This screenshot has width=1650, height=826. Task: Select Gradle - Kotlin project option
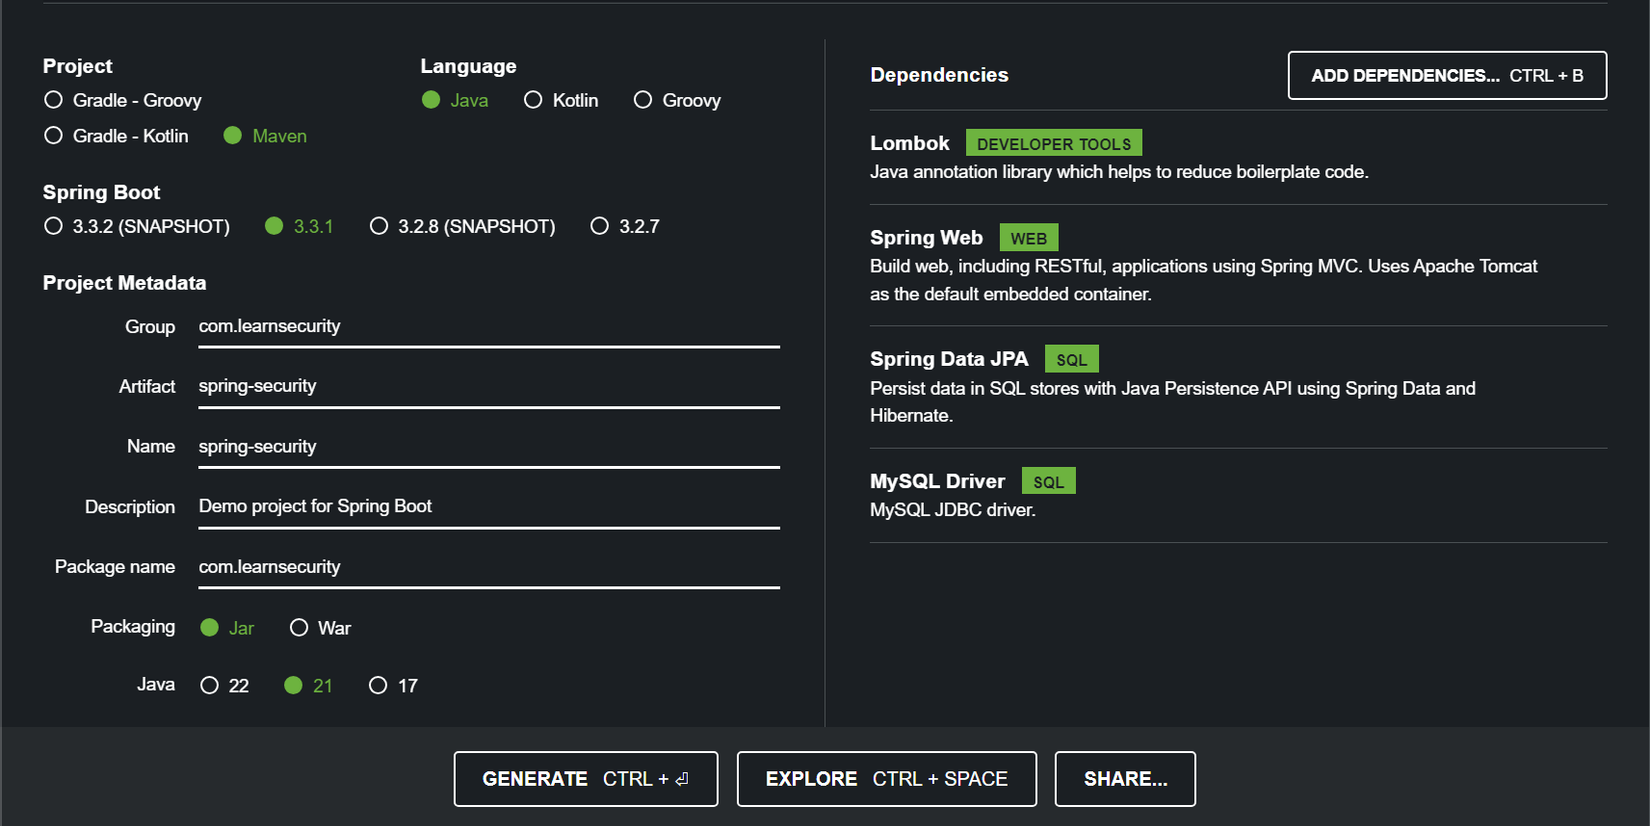54,136
